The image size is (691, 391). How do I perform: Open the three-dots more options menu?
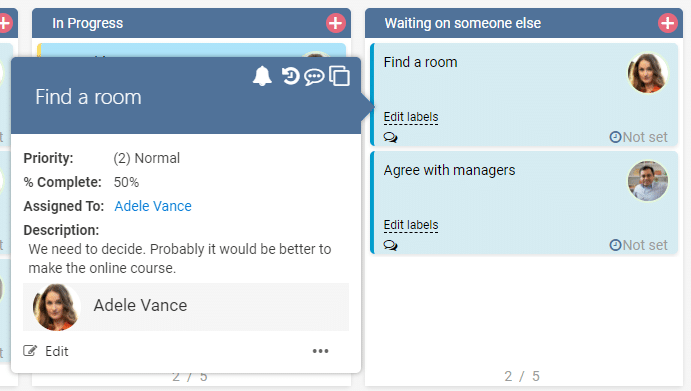[320, 351]
